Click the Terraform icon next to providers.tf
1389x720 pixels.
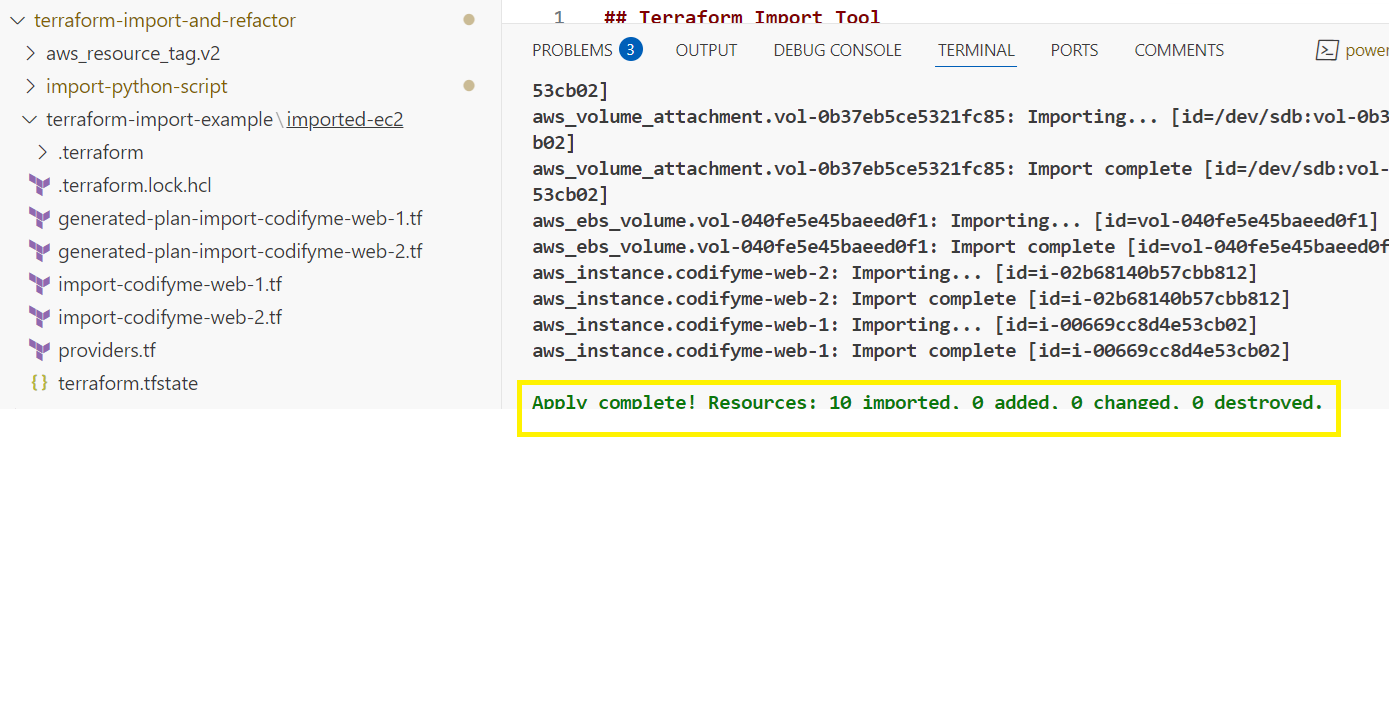point(40,350)
